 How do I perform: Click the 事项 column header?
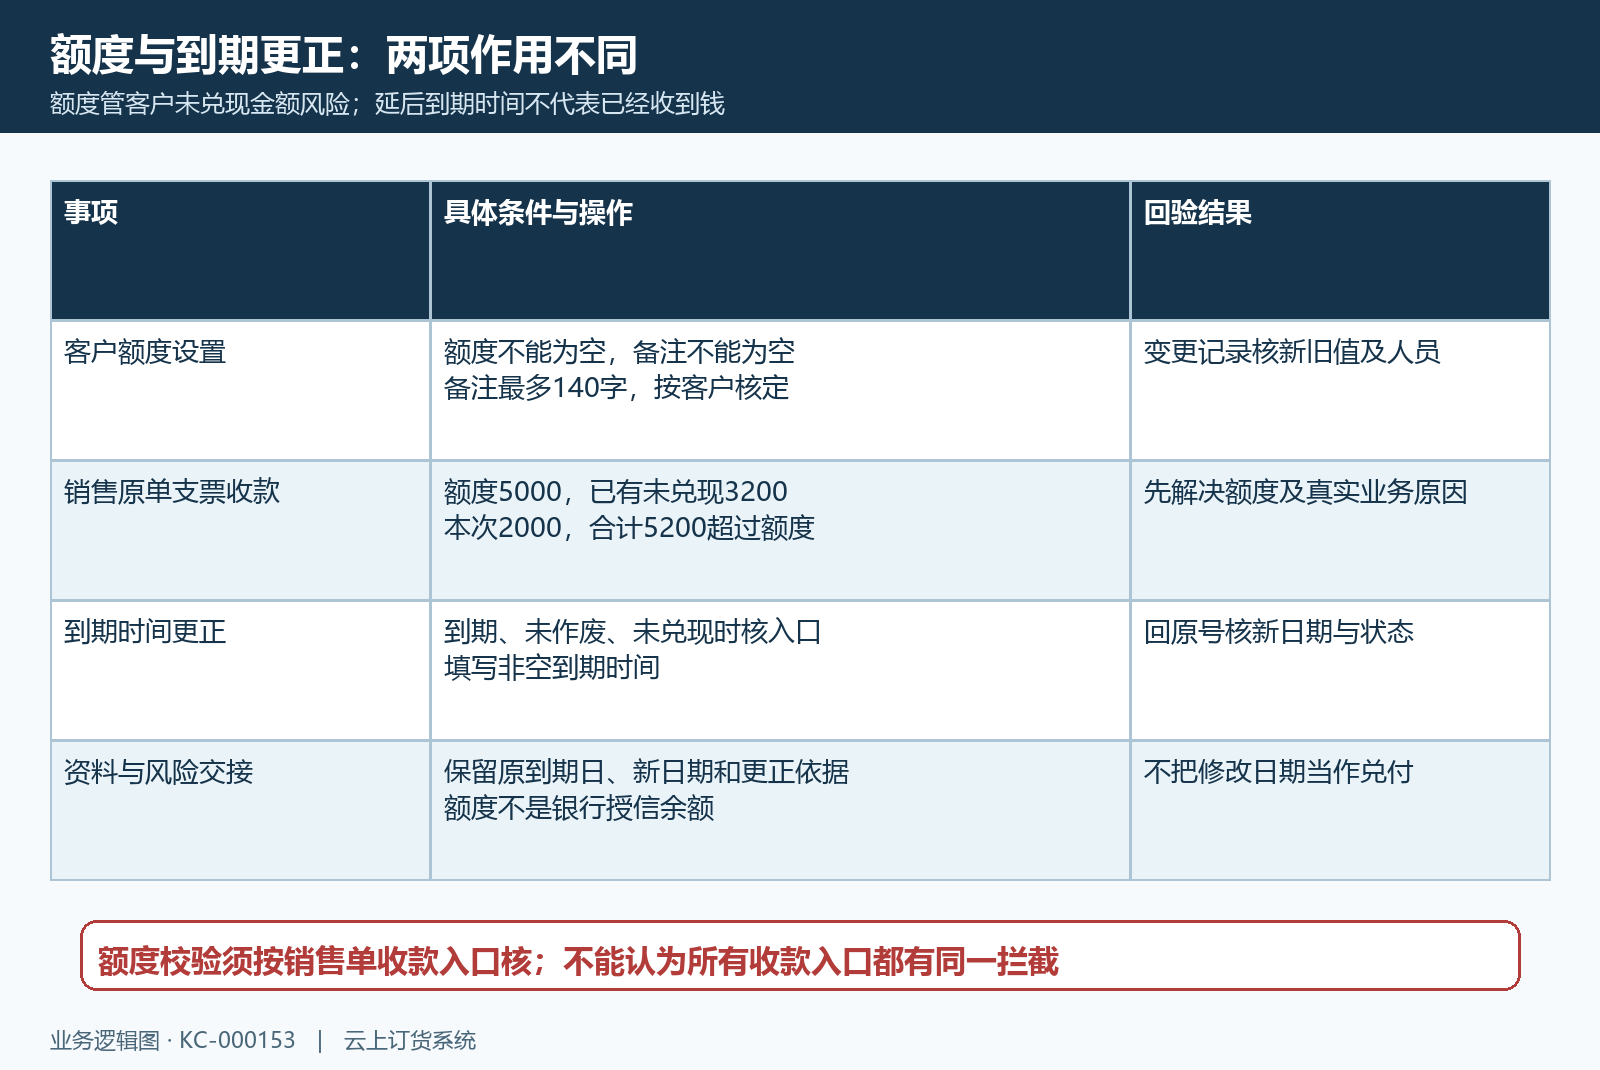coord(241,251)
